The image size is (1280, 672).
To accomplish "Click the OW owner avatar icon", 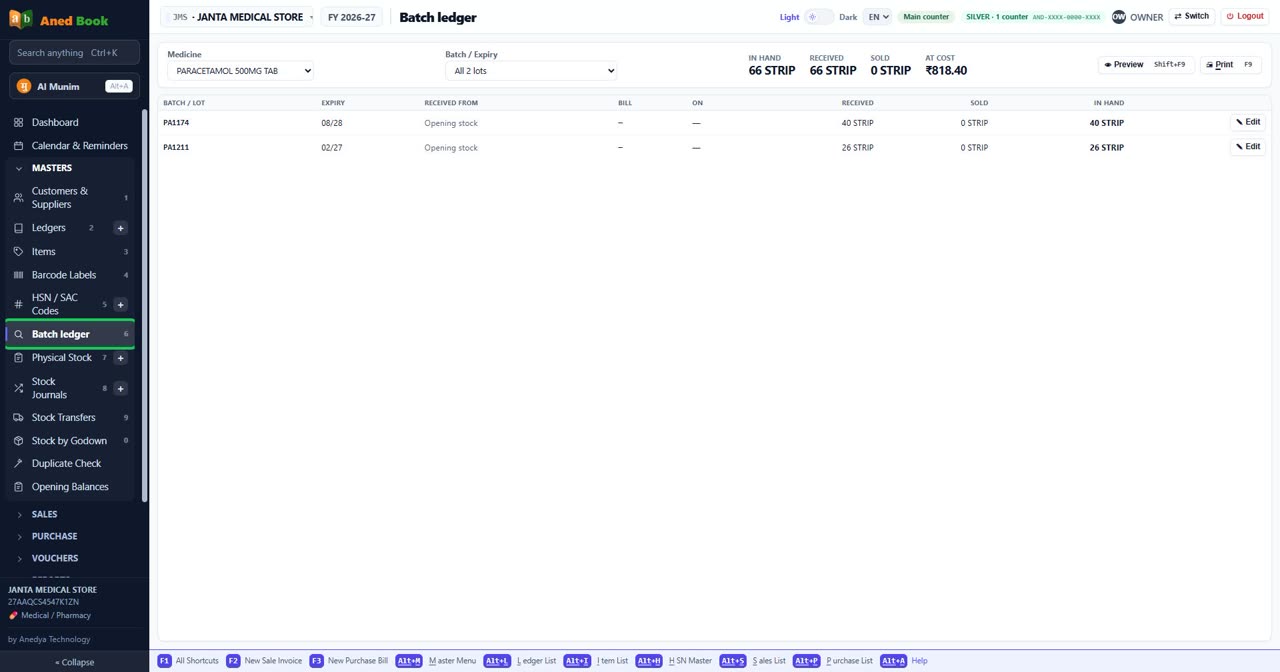I will coord(1119,17).
